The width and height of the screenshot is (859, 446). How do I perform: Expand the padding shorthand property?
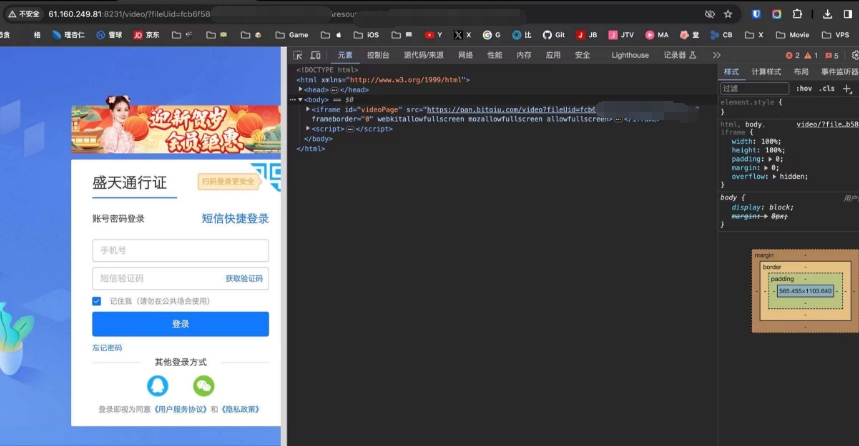tap(770, 159)
